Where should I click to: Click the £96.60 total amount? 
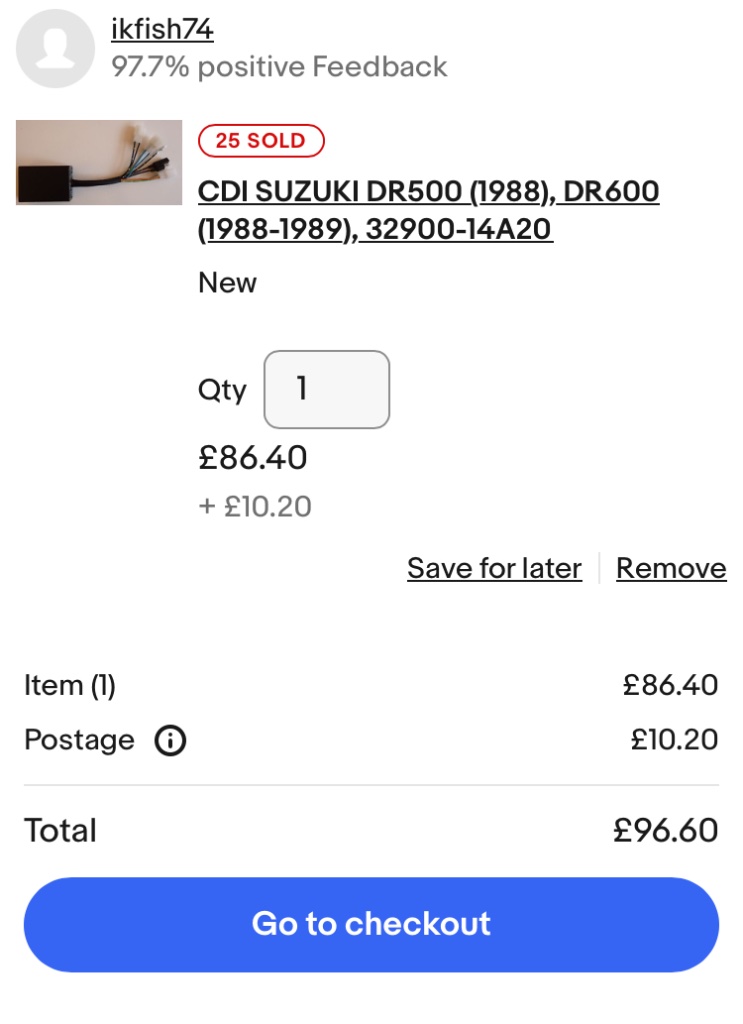(x=665, y=831)
